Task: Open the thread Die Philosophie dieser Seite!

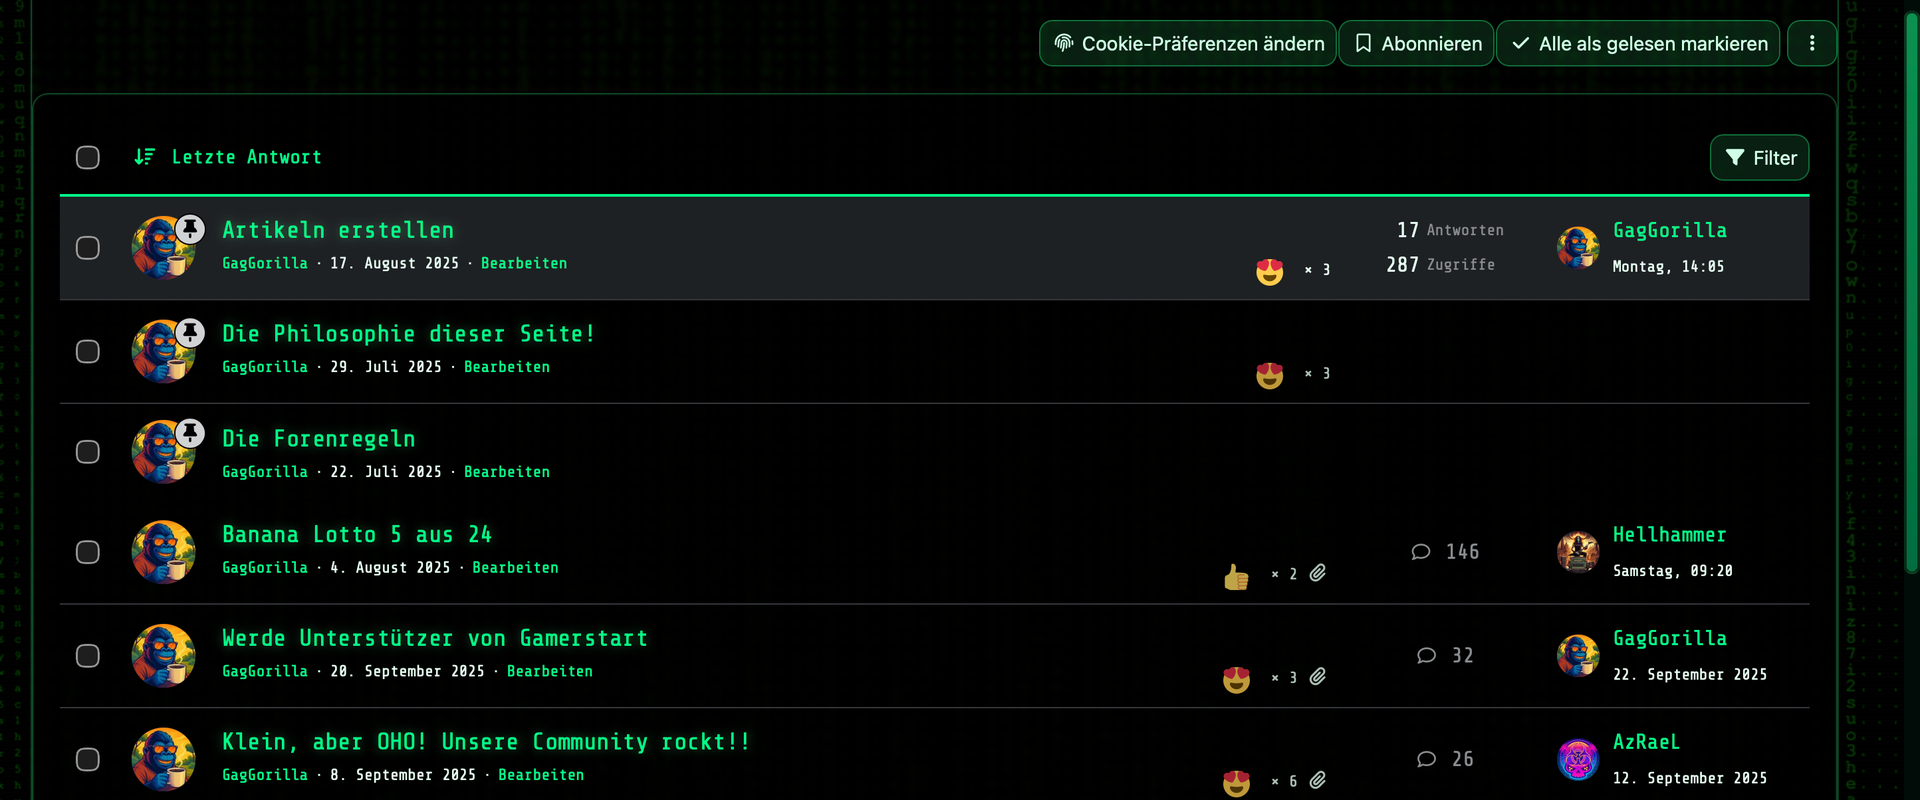Action: tap(408, 334)
